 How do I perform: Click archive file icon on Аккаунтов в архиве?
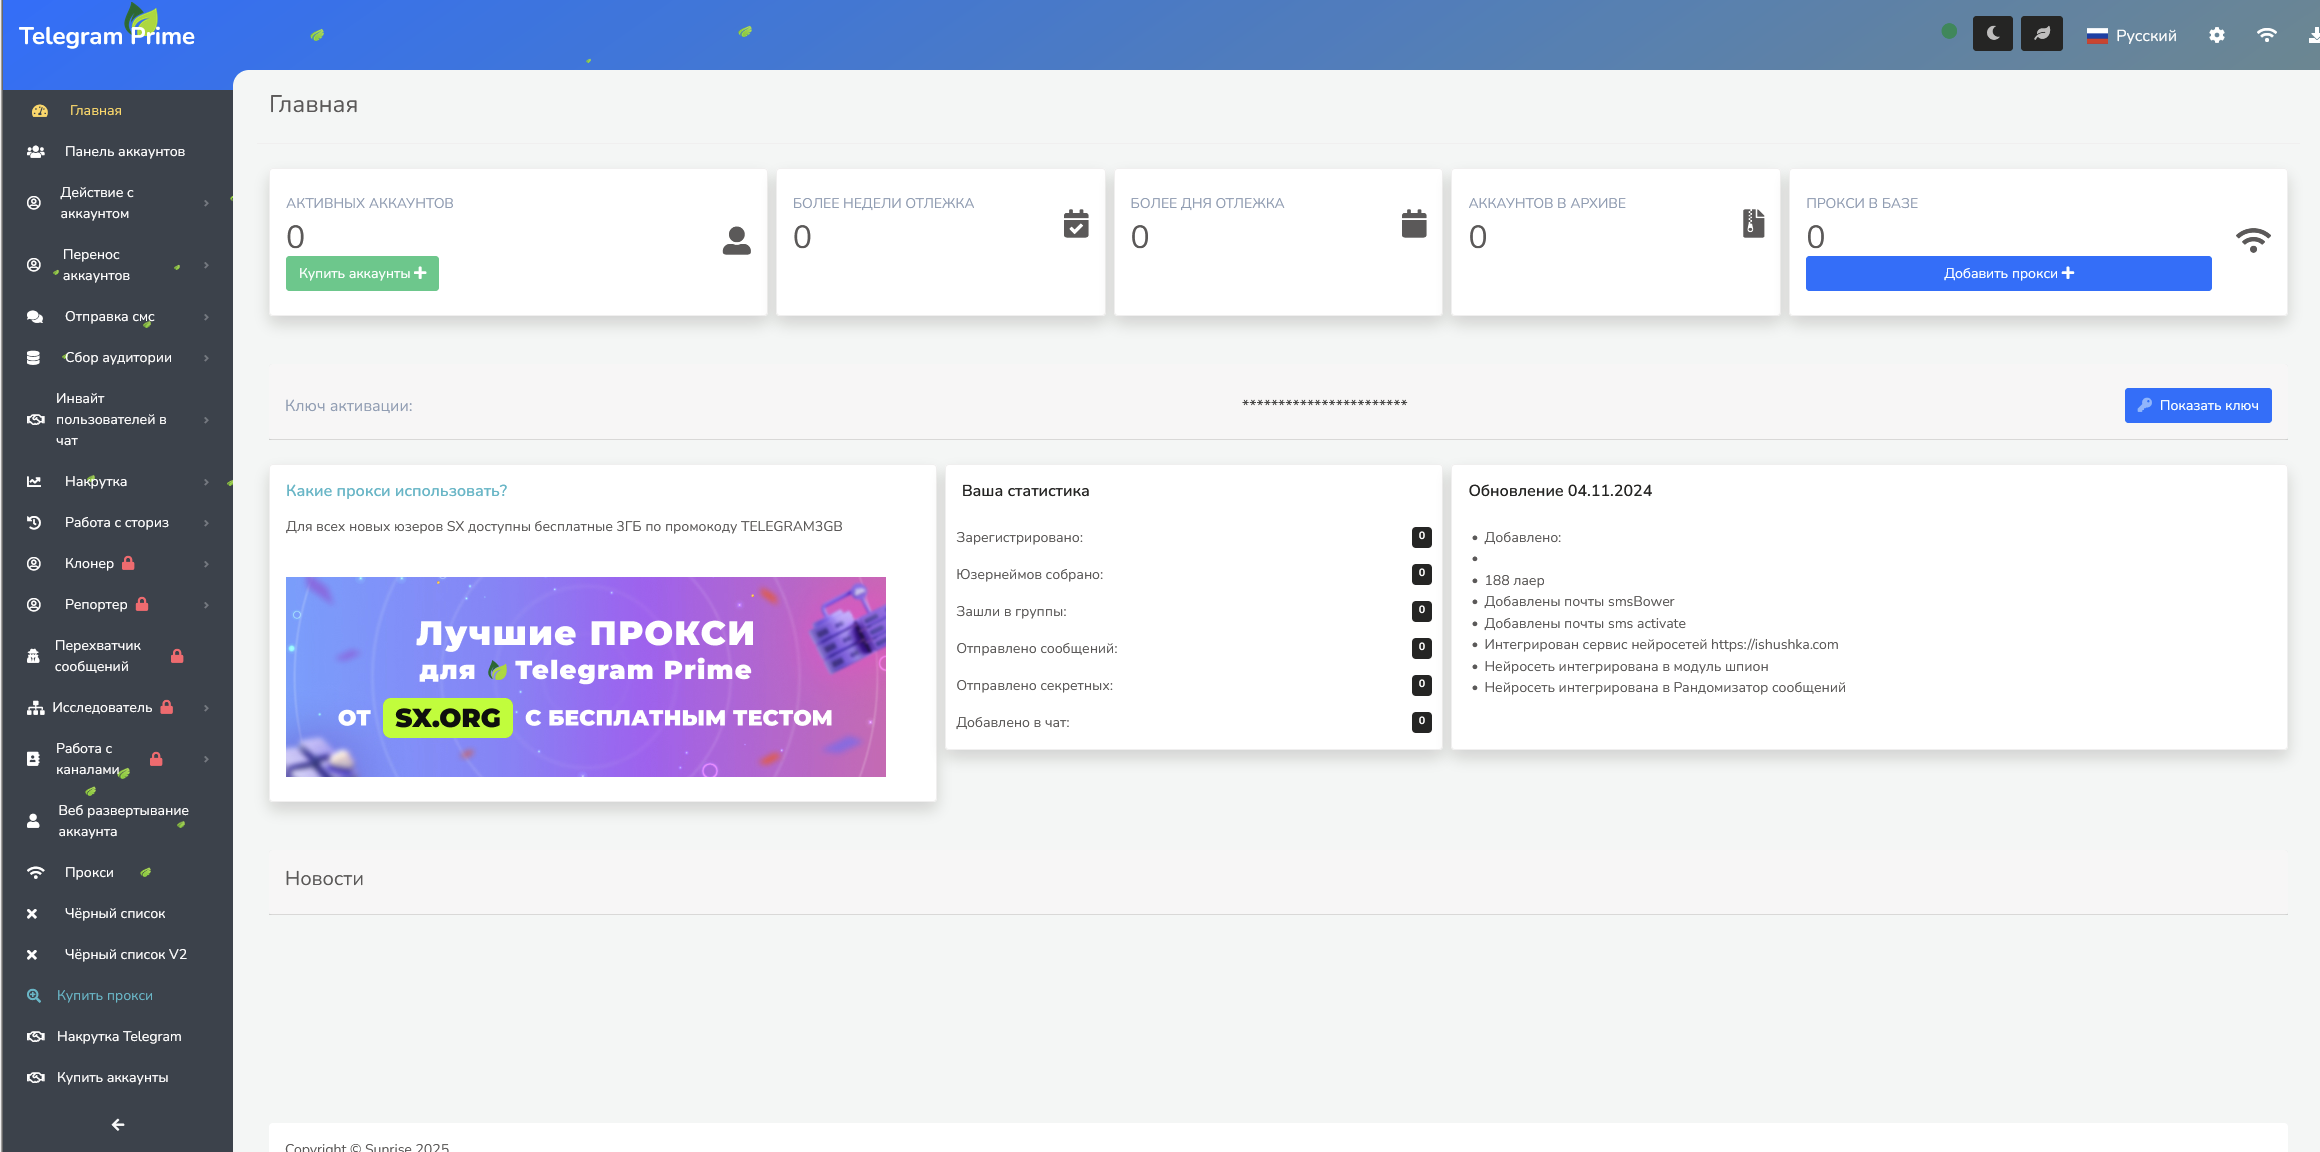(x=1754, y=224)
